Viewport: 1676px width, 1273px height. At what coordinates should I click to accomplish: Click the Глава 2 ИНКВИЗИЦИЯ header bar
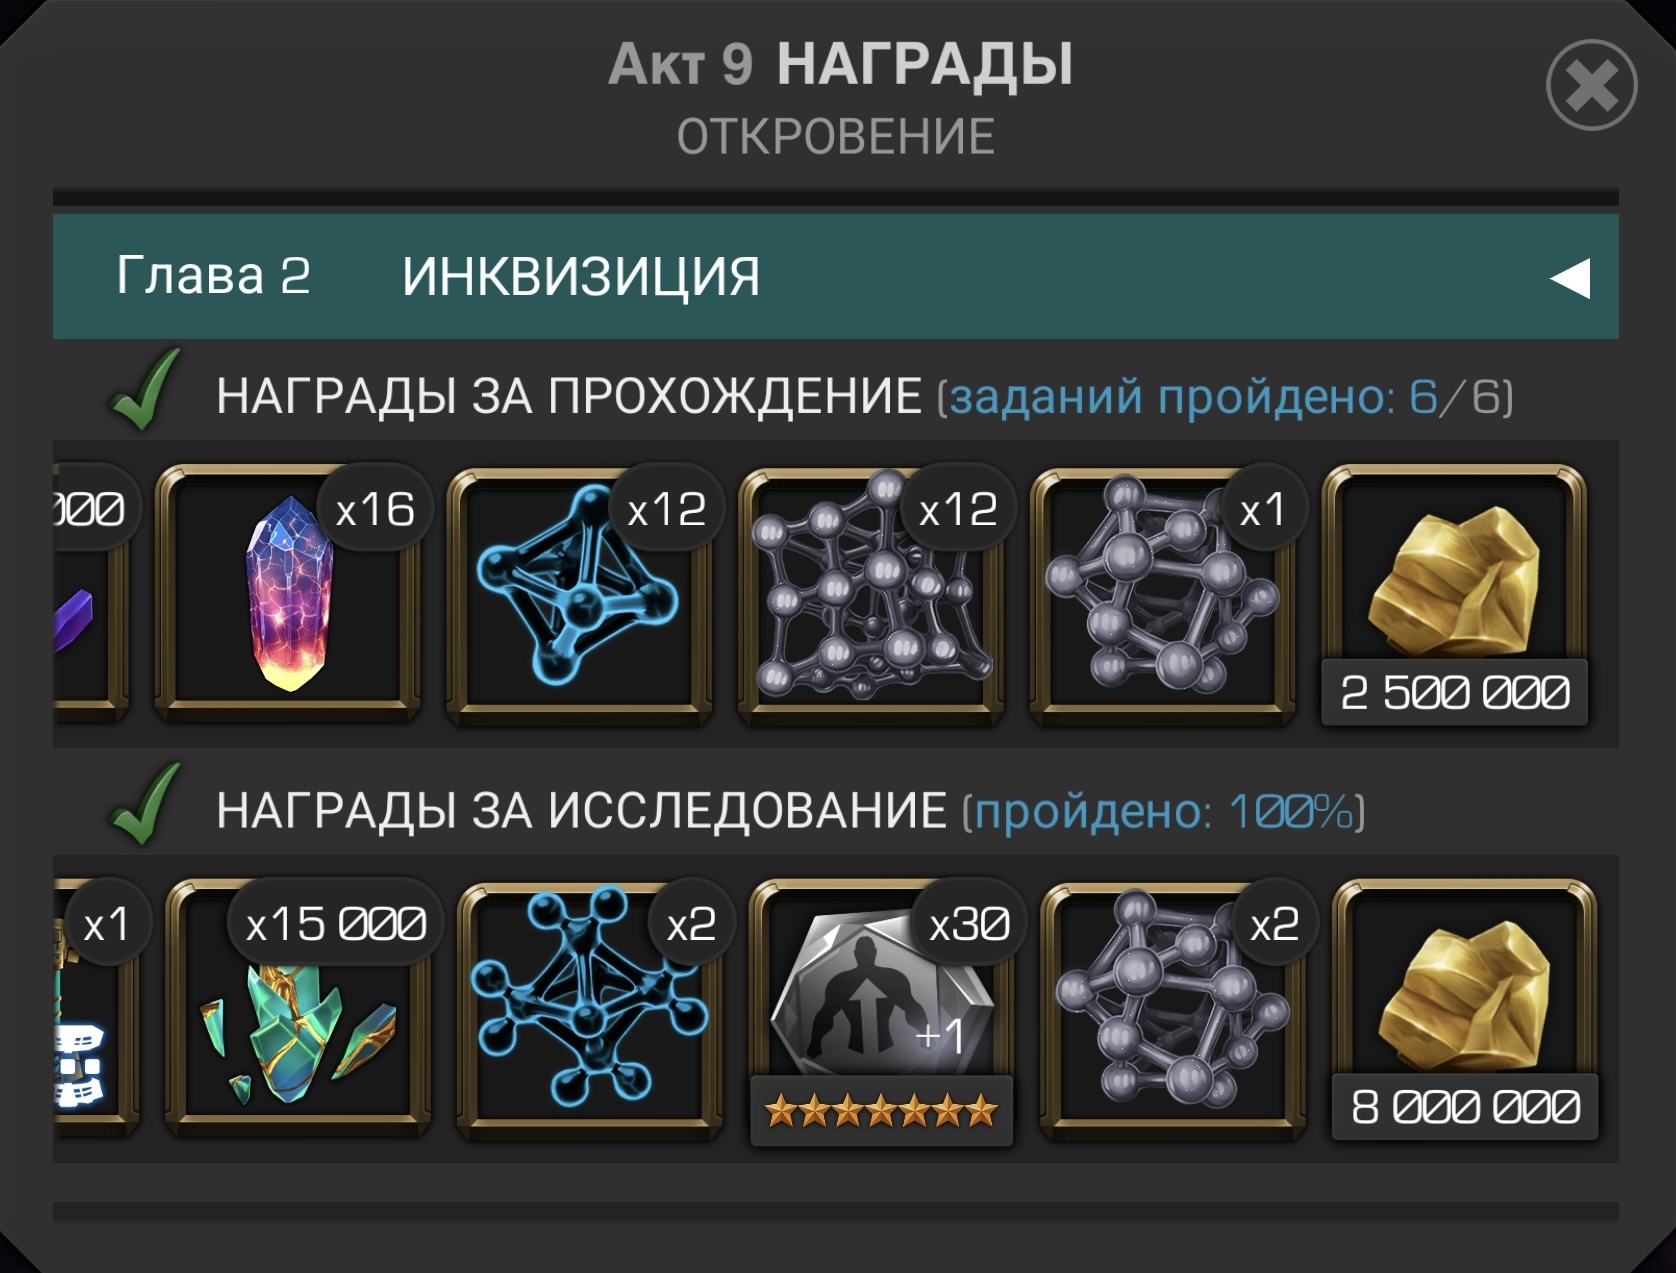(836, 276)
